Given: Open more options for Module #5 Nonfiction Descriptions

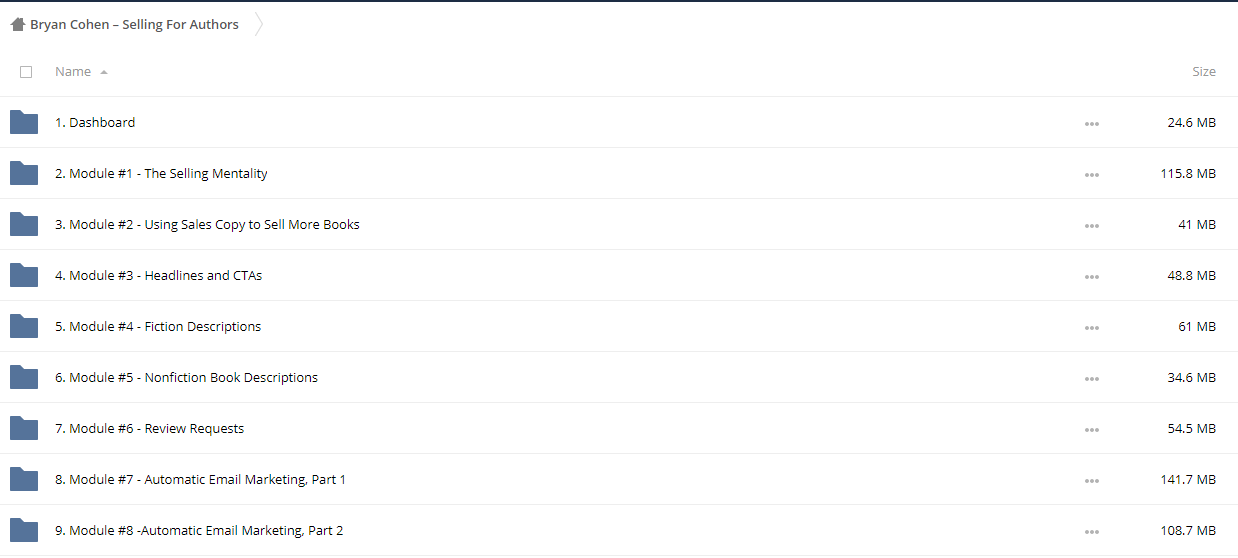Looking at the screenshot, I should [1091, 379].
